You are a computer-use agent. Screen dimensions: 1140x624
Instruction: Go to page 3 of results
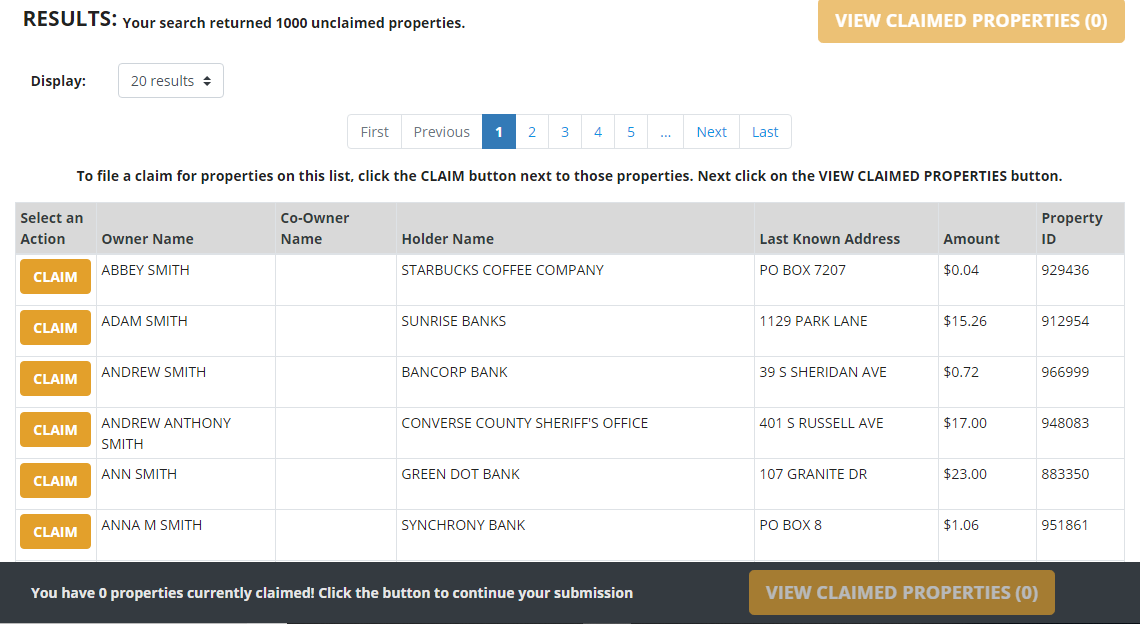click(564, 131)
